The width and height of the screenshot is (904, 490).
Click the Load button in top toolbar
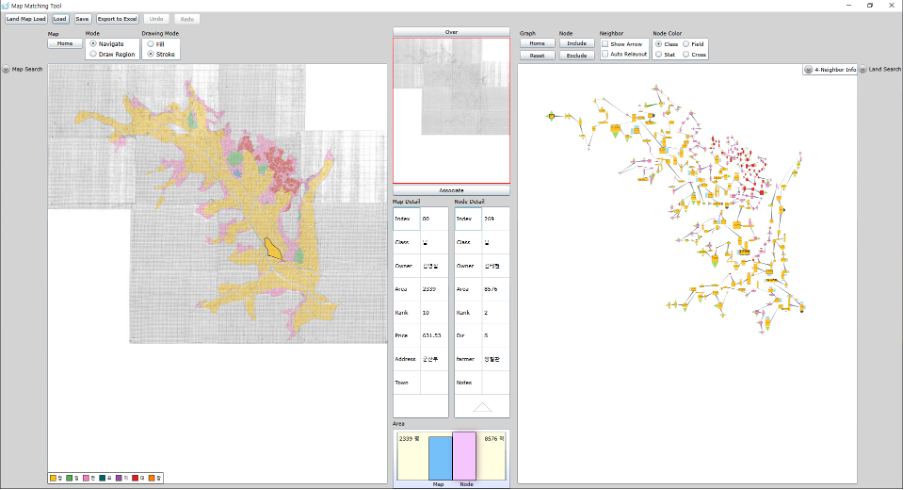60,19
